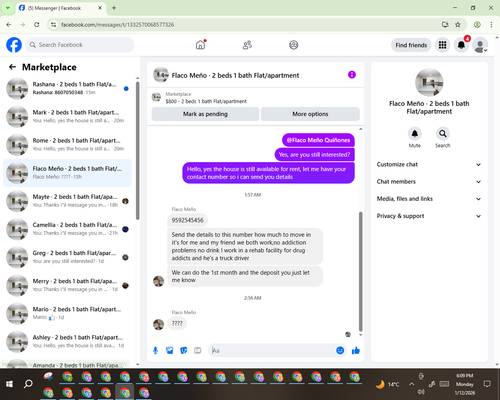This screenshot has height=400, width=500.
Task: Mute this chat with the bell icon
Action: (415, 134)
